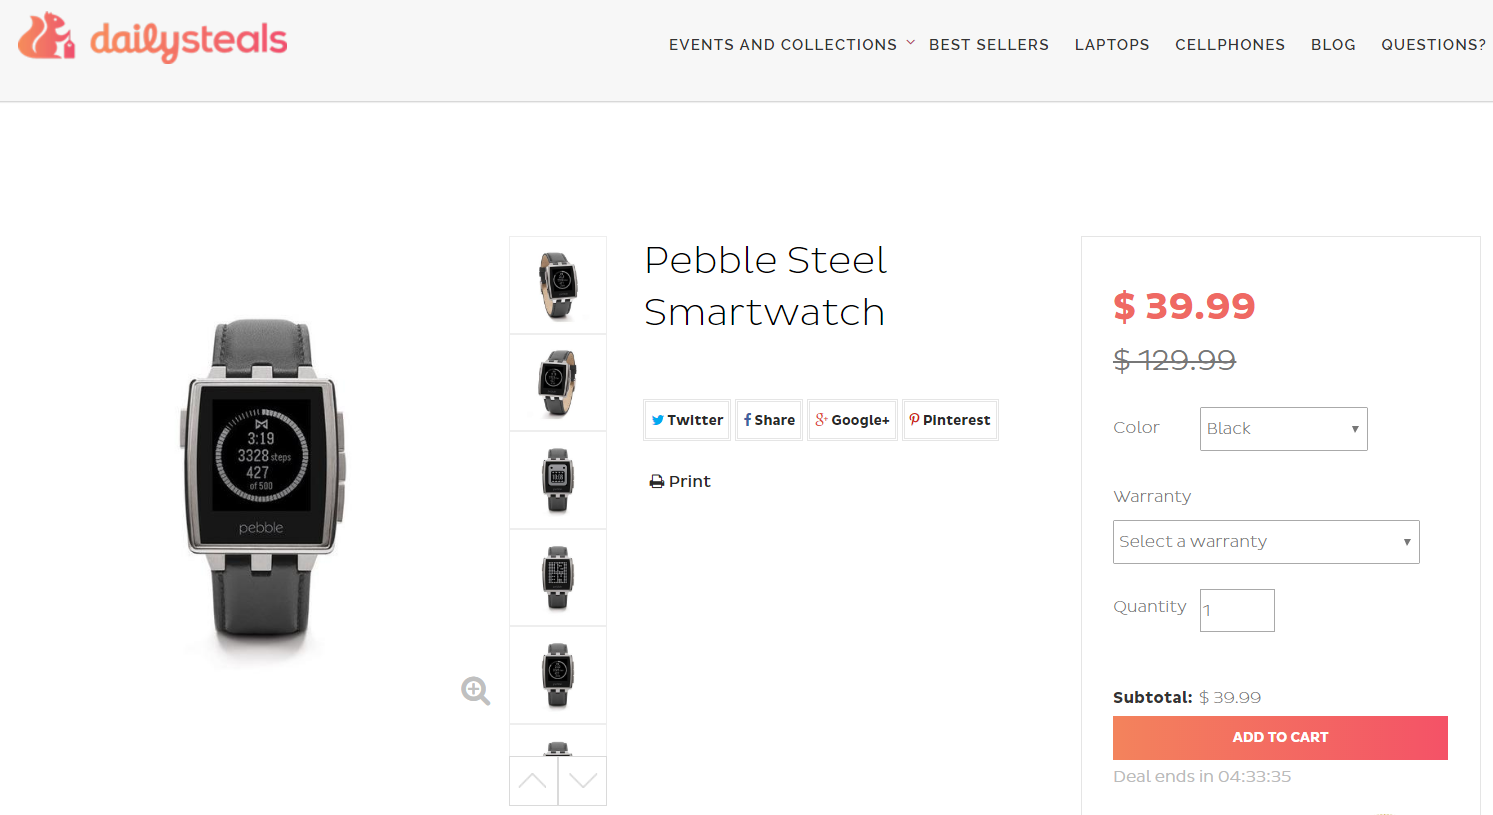Select the third watch thumbnail
The width and height of the screenshot is (1493, 815).
[558, 480]
